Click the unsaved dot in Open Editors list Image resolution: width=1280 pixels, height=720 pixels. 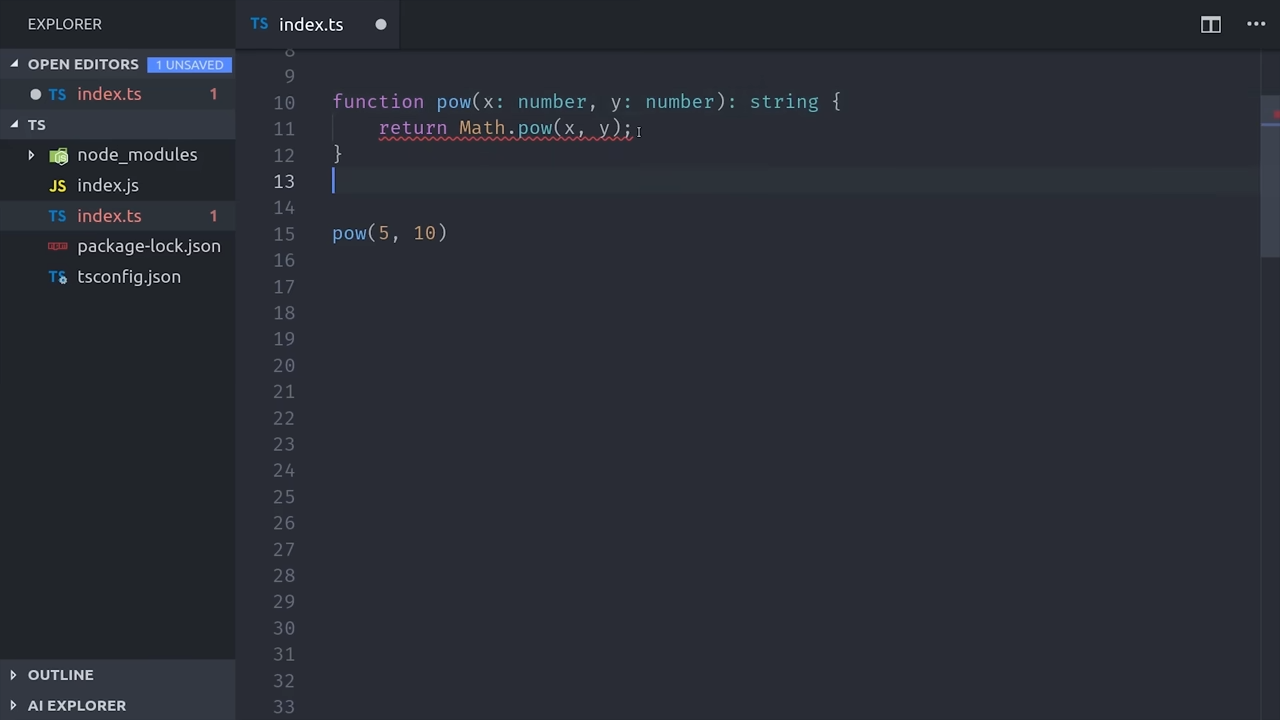(35, 94)
